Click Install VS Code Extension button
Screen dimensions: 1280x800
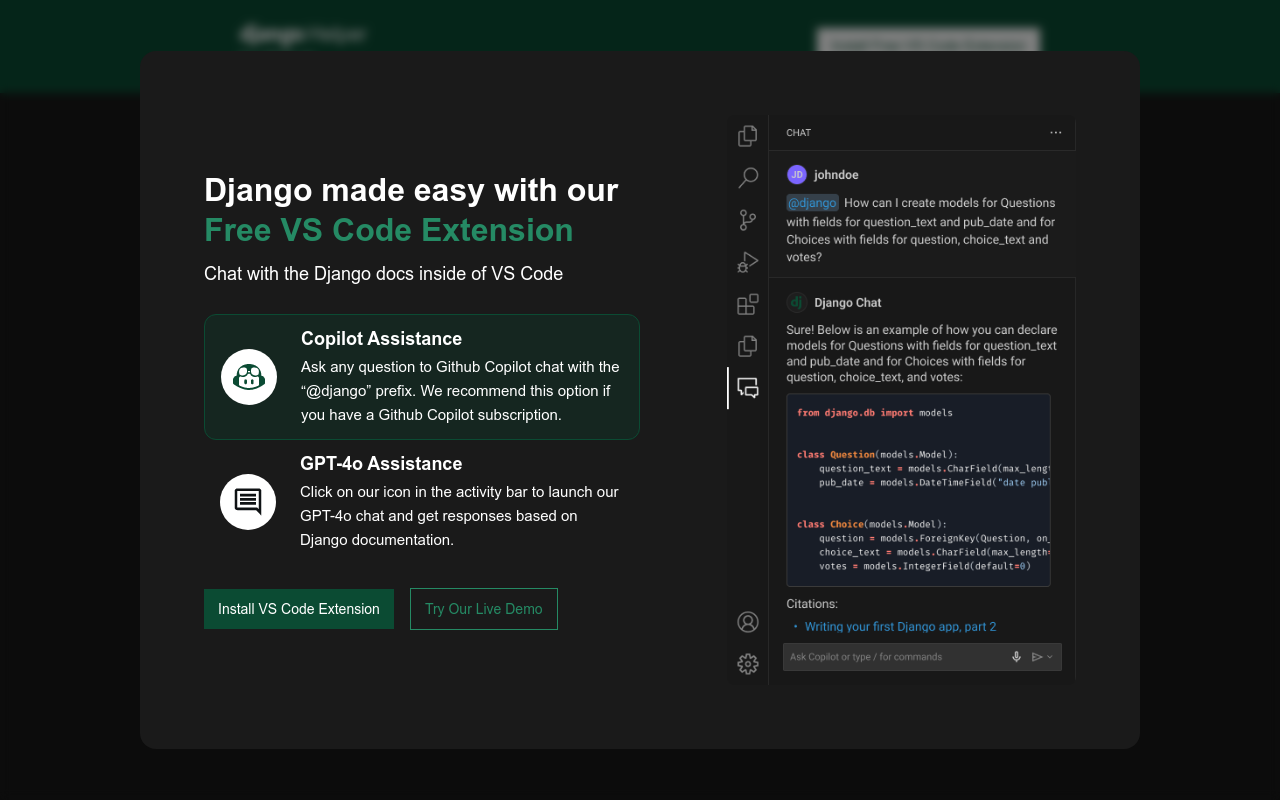coord(299,609)
